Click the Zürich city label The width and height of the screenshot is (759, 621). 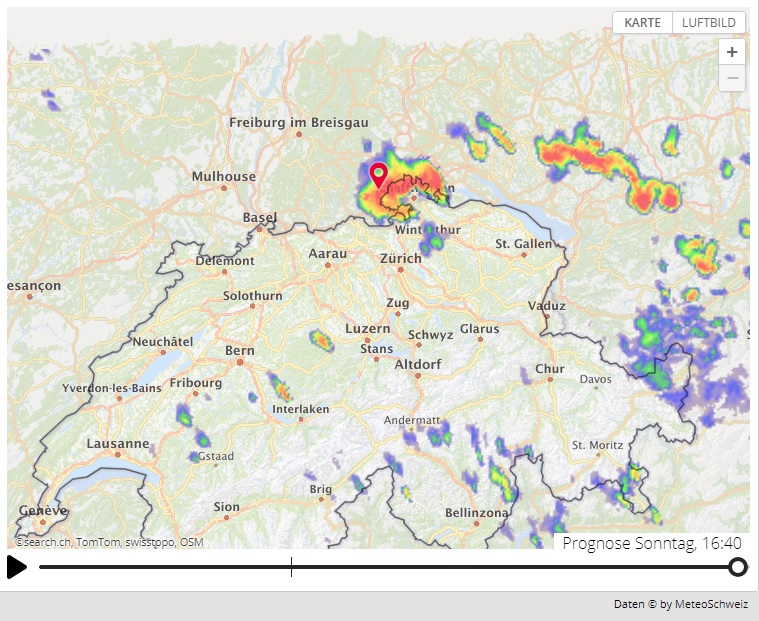(x=401, y=258)
